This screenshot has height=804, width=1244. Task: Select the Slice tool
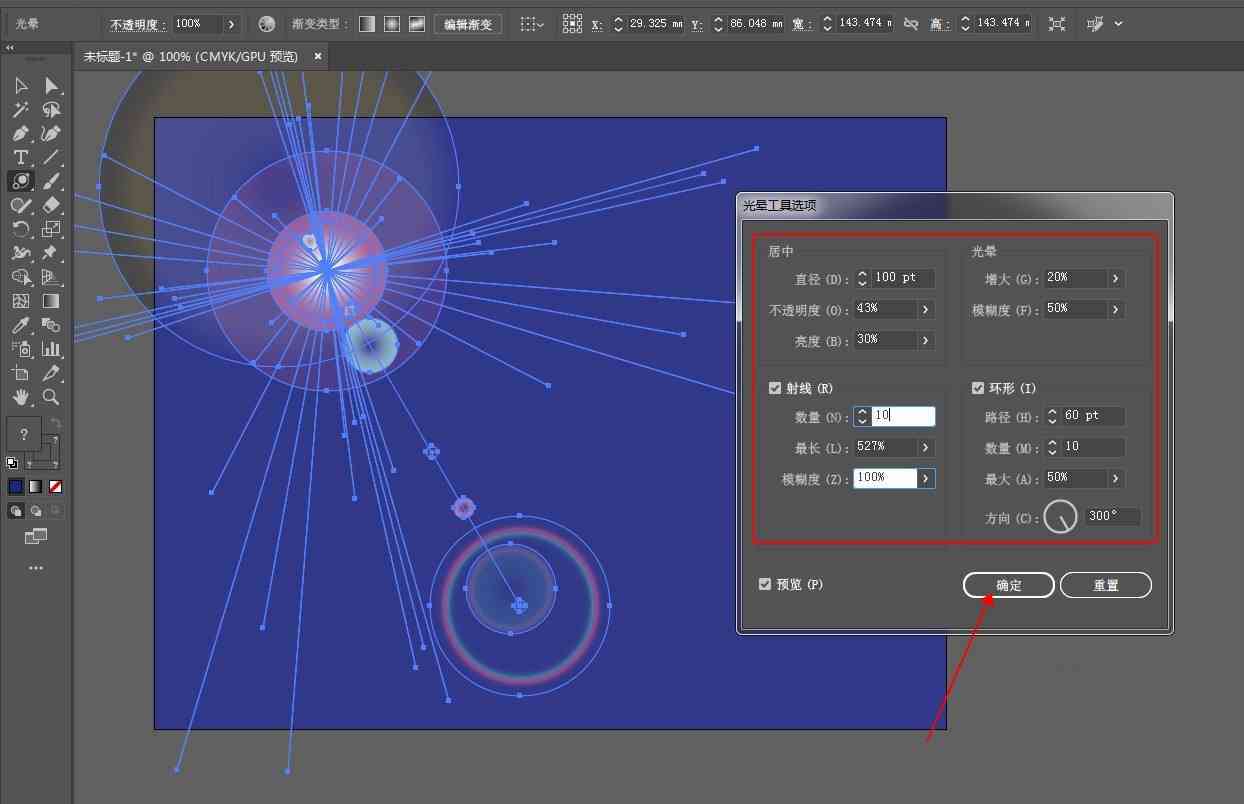(x=51, y=374)
